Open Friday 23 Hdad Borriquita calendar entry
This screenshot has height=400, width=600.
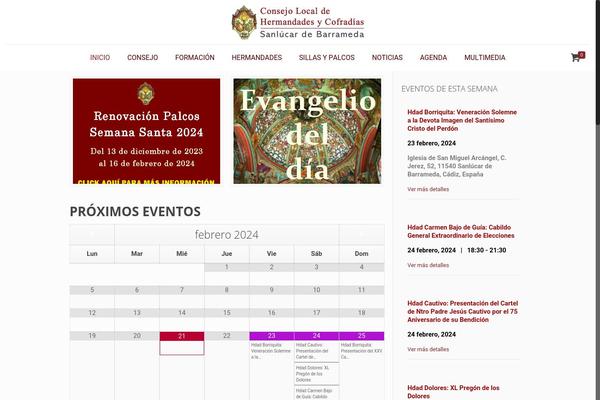(271, 351)
